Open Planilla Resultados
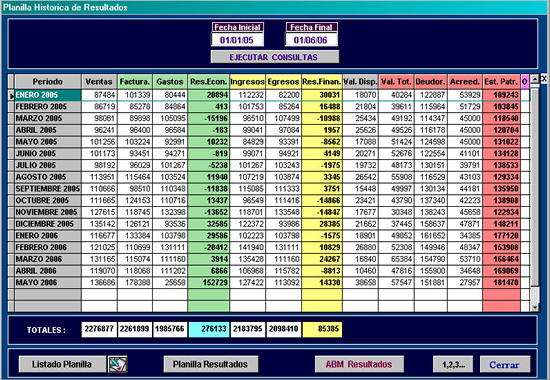This screenshot has height=380, width=550. tap(211, 364)
